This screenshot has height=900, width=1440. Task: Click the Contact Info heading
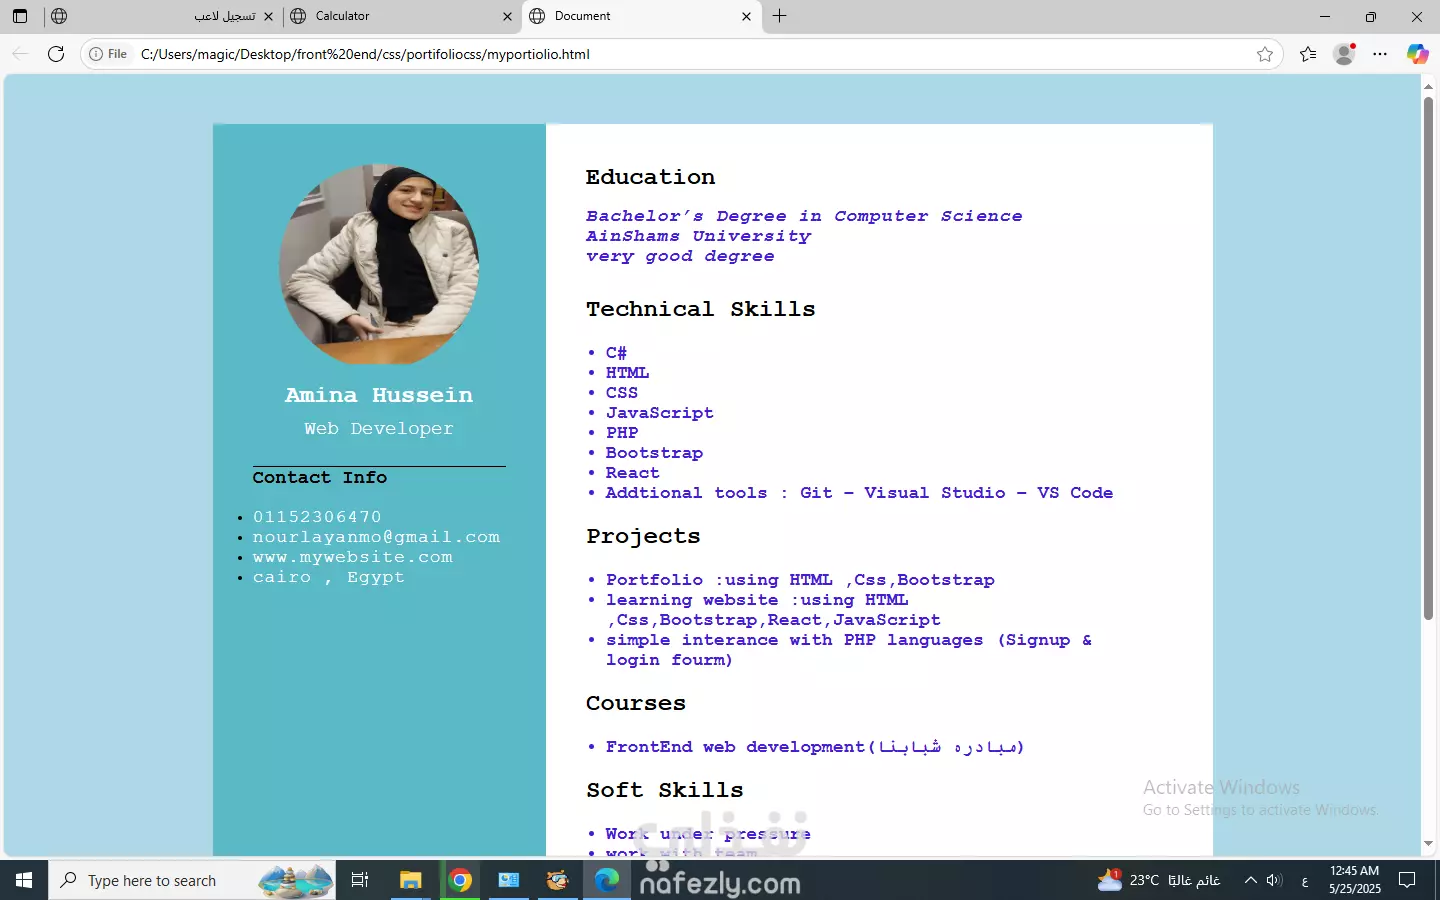[319, 477]
